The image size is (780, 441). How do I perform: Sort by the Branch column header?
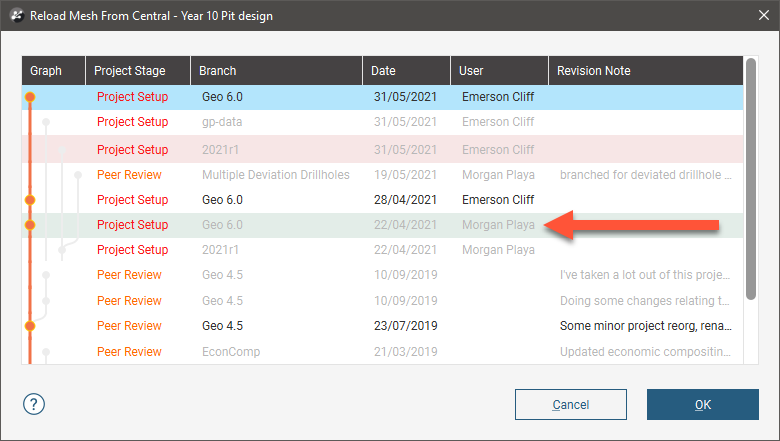[276, 71]
